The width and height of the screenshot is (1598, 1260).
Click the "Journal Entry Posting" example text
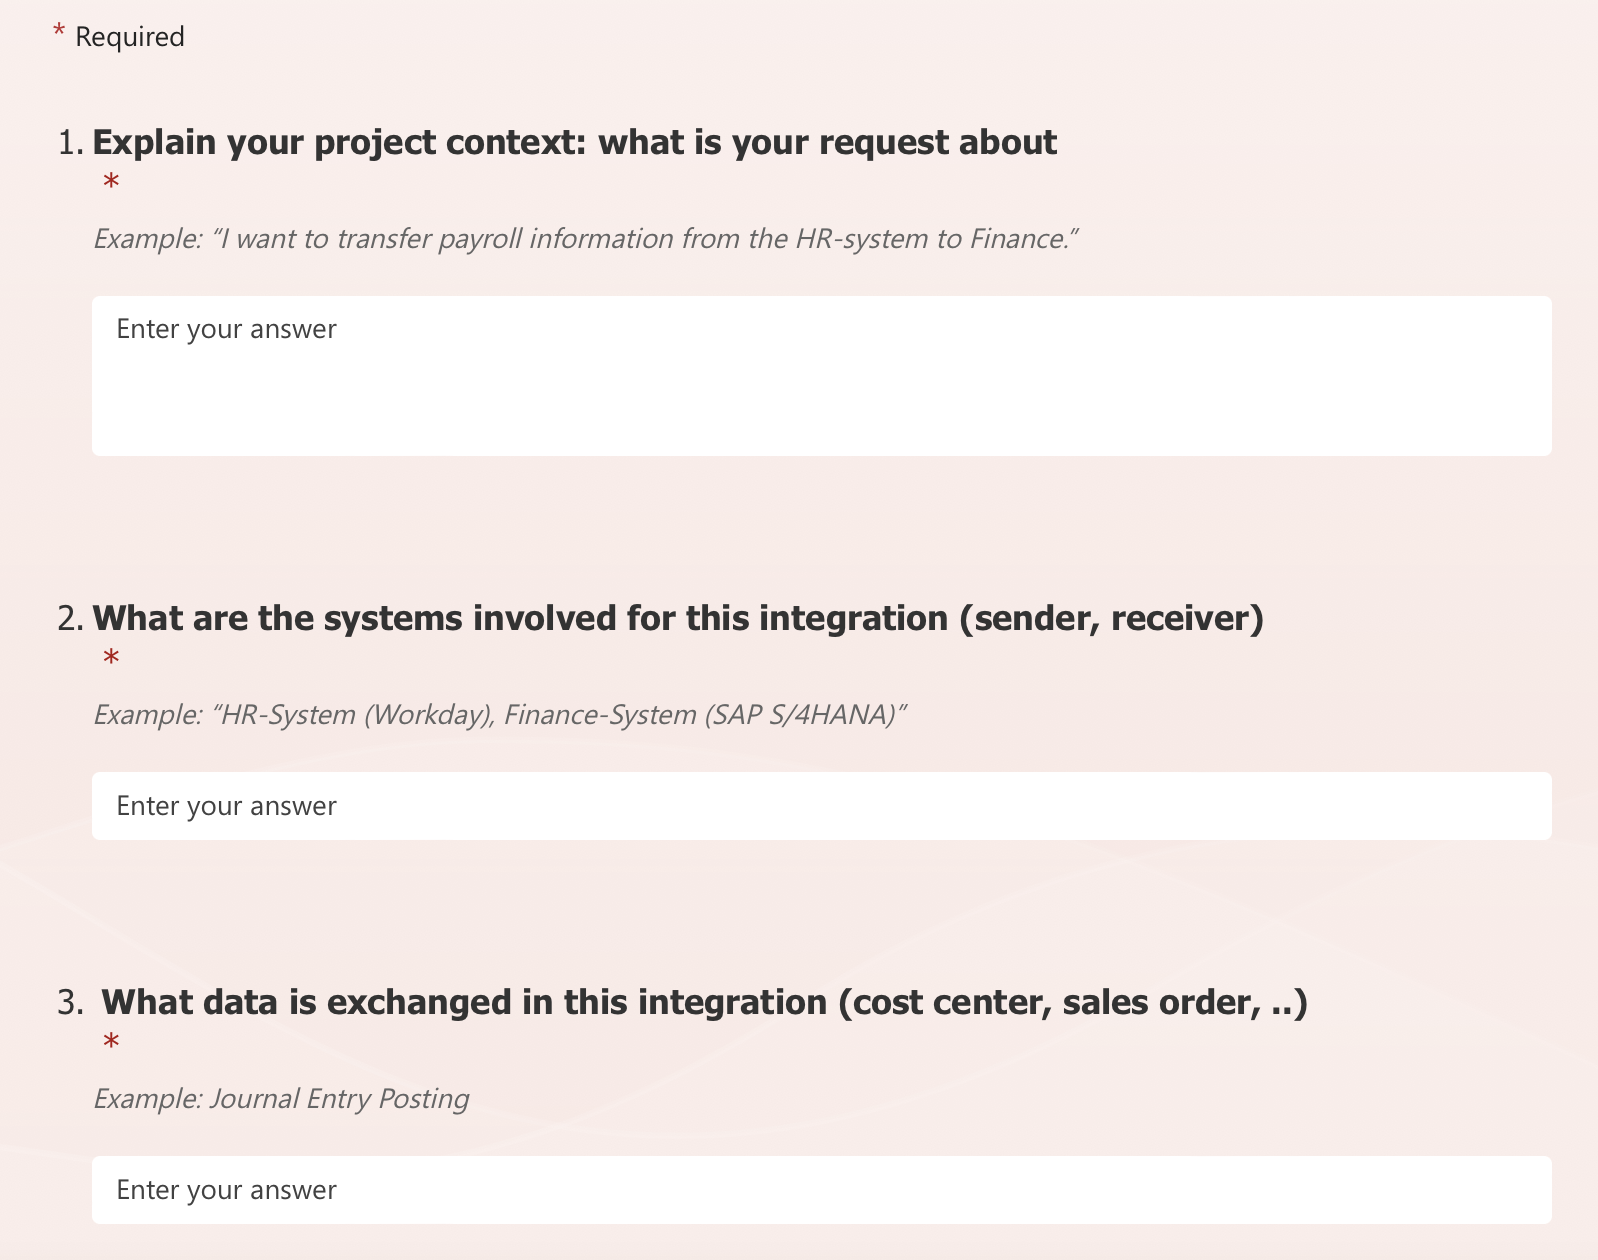point(339,1099)
